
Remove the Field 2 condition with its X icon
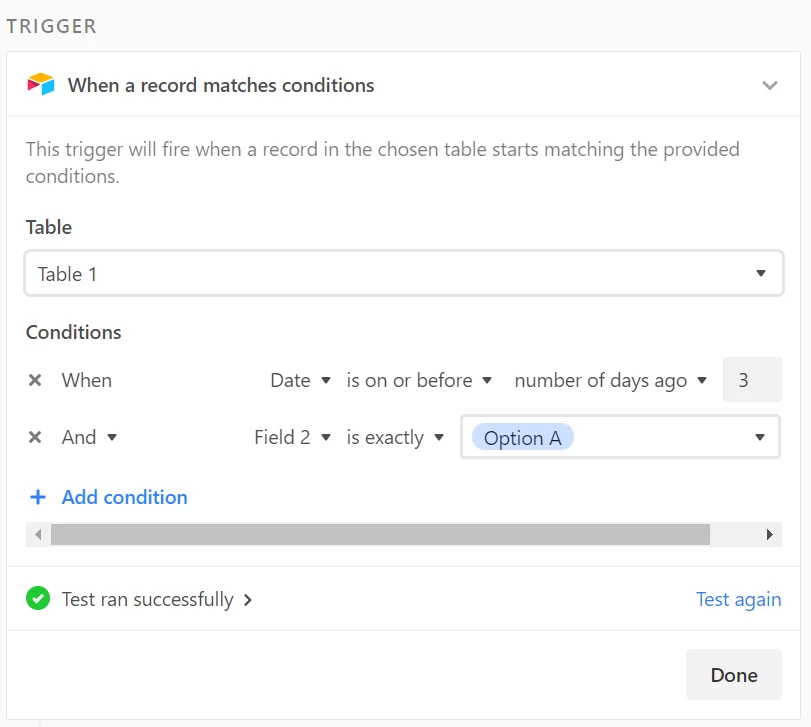point(35,437)
